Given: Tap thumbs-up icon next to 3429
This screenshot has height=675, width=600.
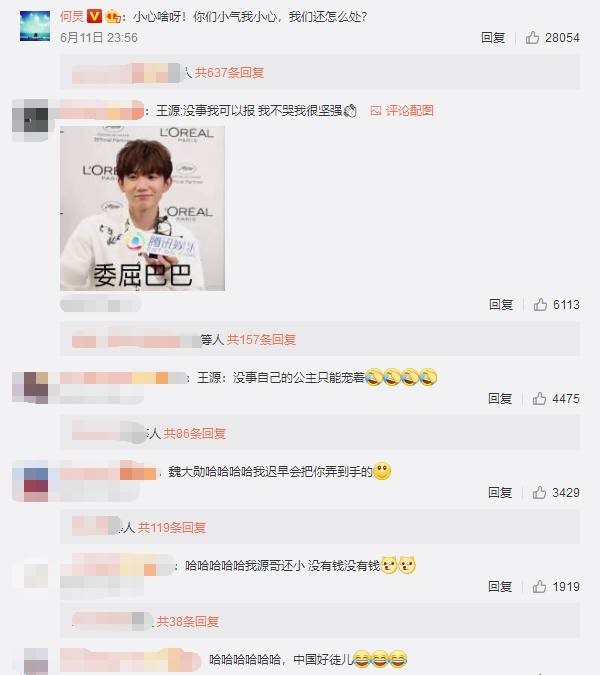Looking at the screenshot, I should coord(539,492).
